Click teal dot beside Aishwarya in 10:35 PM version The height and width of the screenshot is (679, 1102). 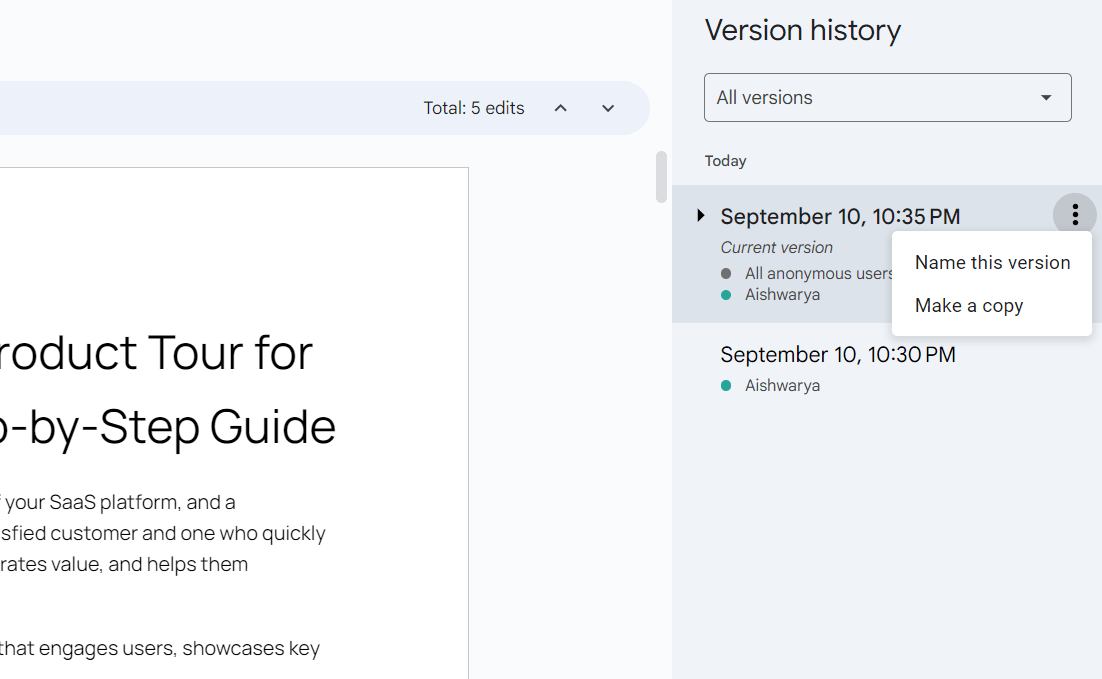(x=726, y=295)
